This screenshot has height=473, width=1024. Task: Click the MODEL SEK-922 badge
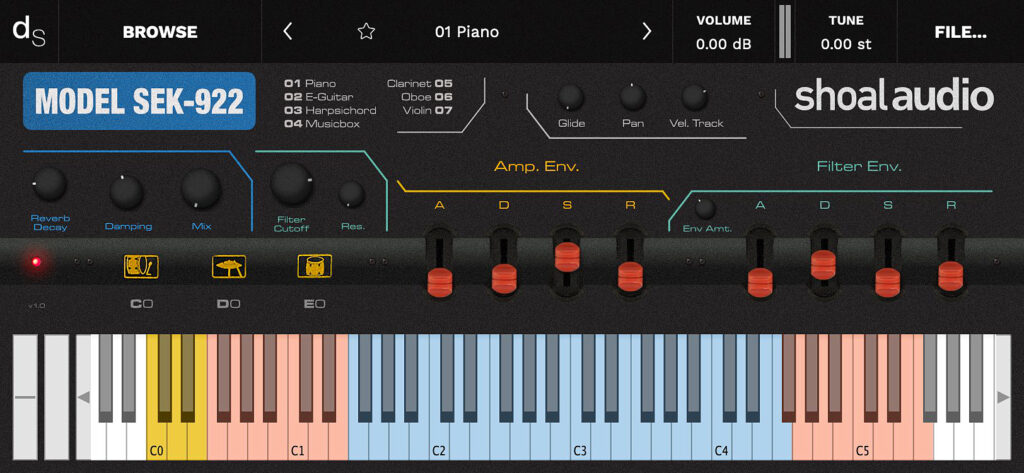coord(139,101)
